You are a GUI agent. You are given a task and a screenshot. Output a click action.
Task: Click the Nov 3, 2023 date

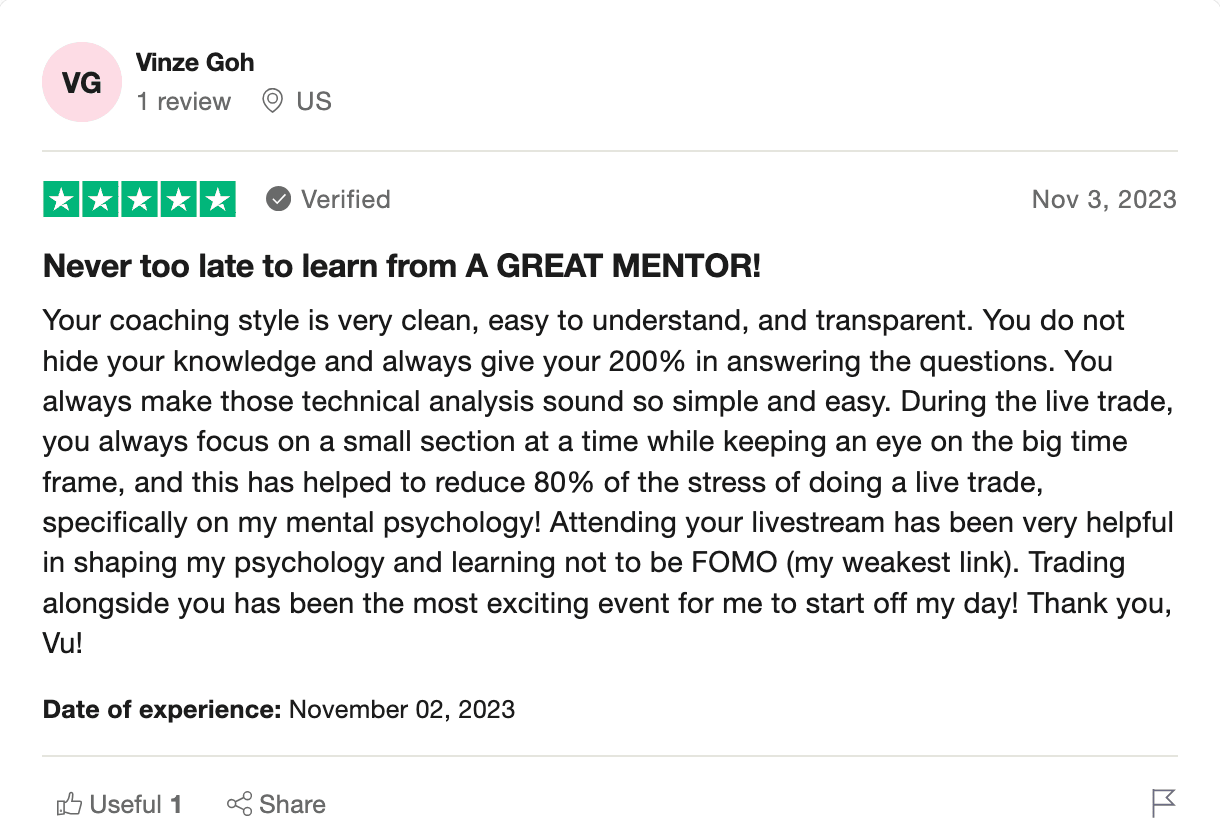(1104, 200)
